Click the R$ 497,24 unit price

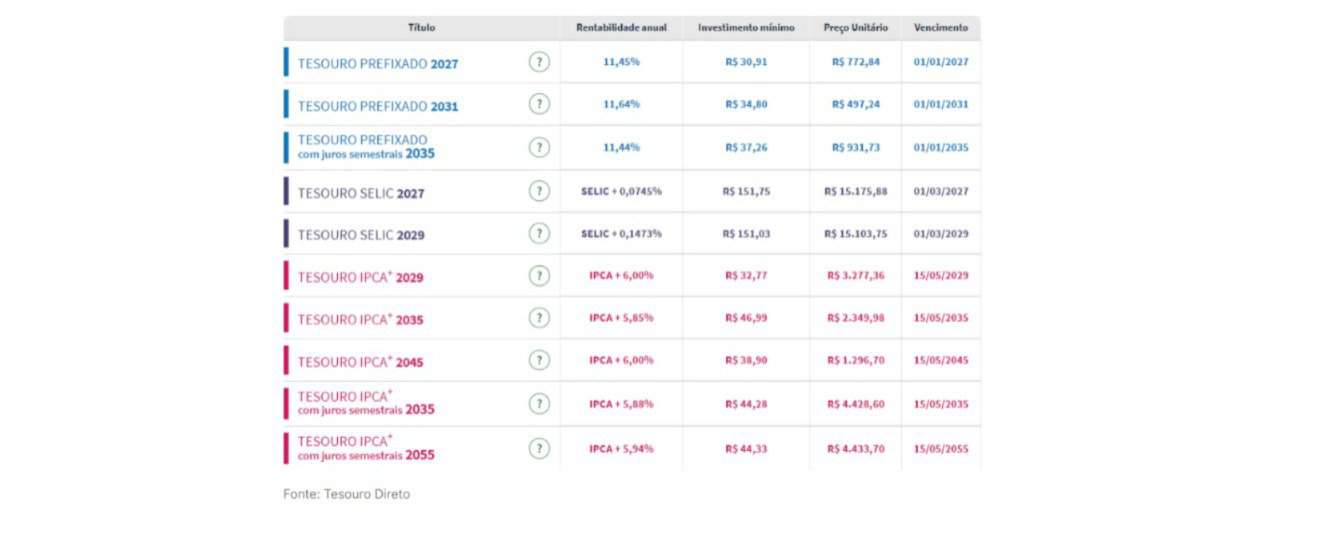pyautogui.click(x=855, y=104)
